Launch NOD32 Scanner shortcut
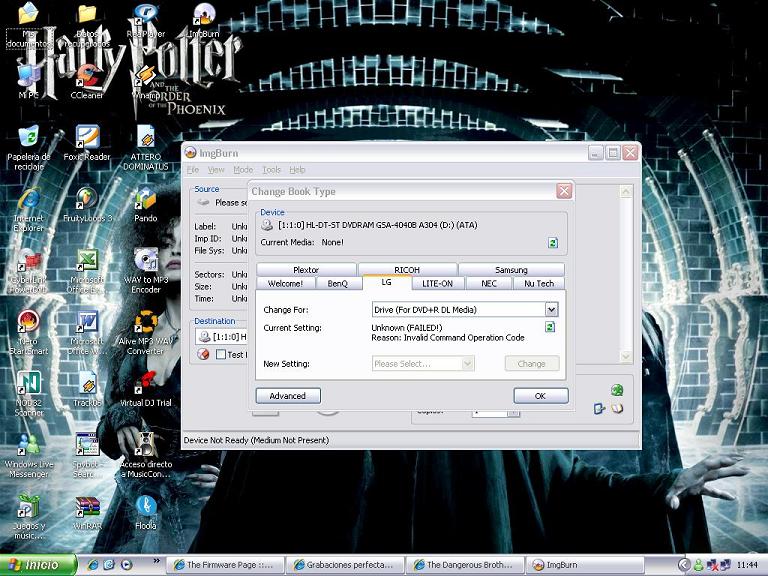 pyautogui.click(x=28, y=395)
